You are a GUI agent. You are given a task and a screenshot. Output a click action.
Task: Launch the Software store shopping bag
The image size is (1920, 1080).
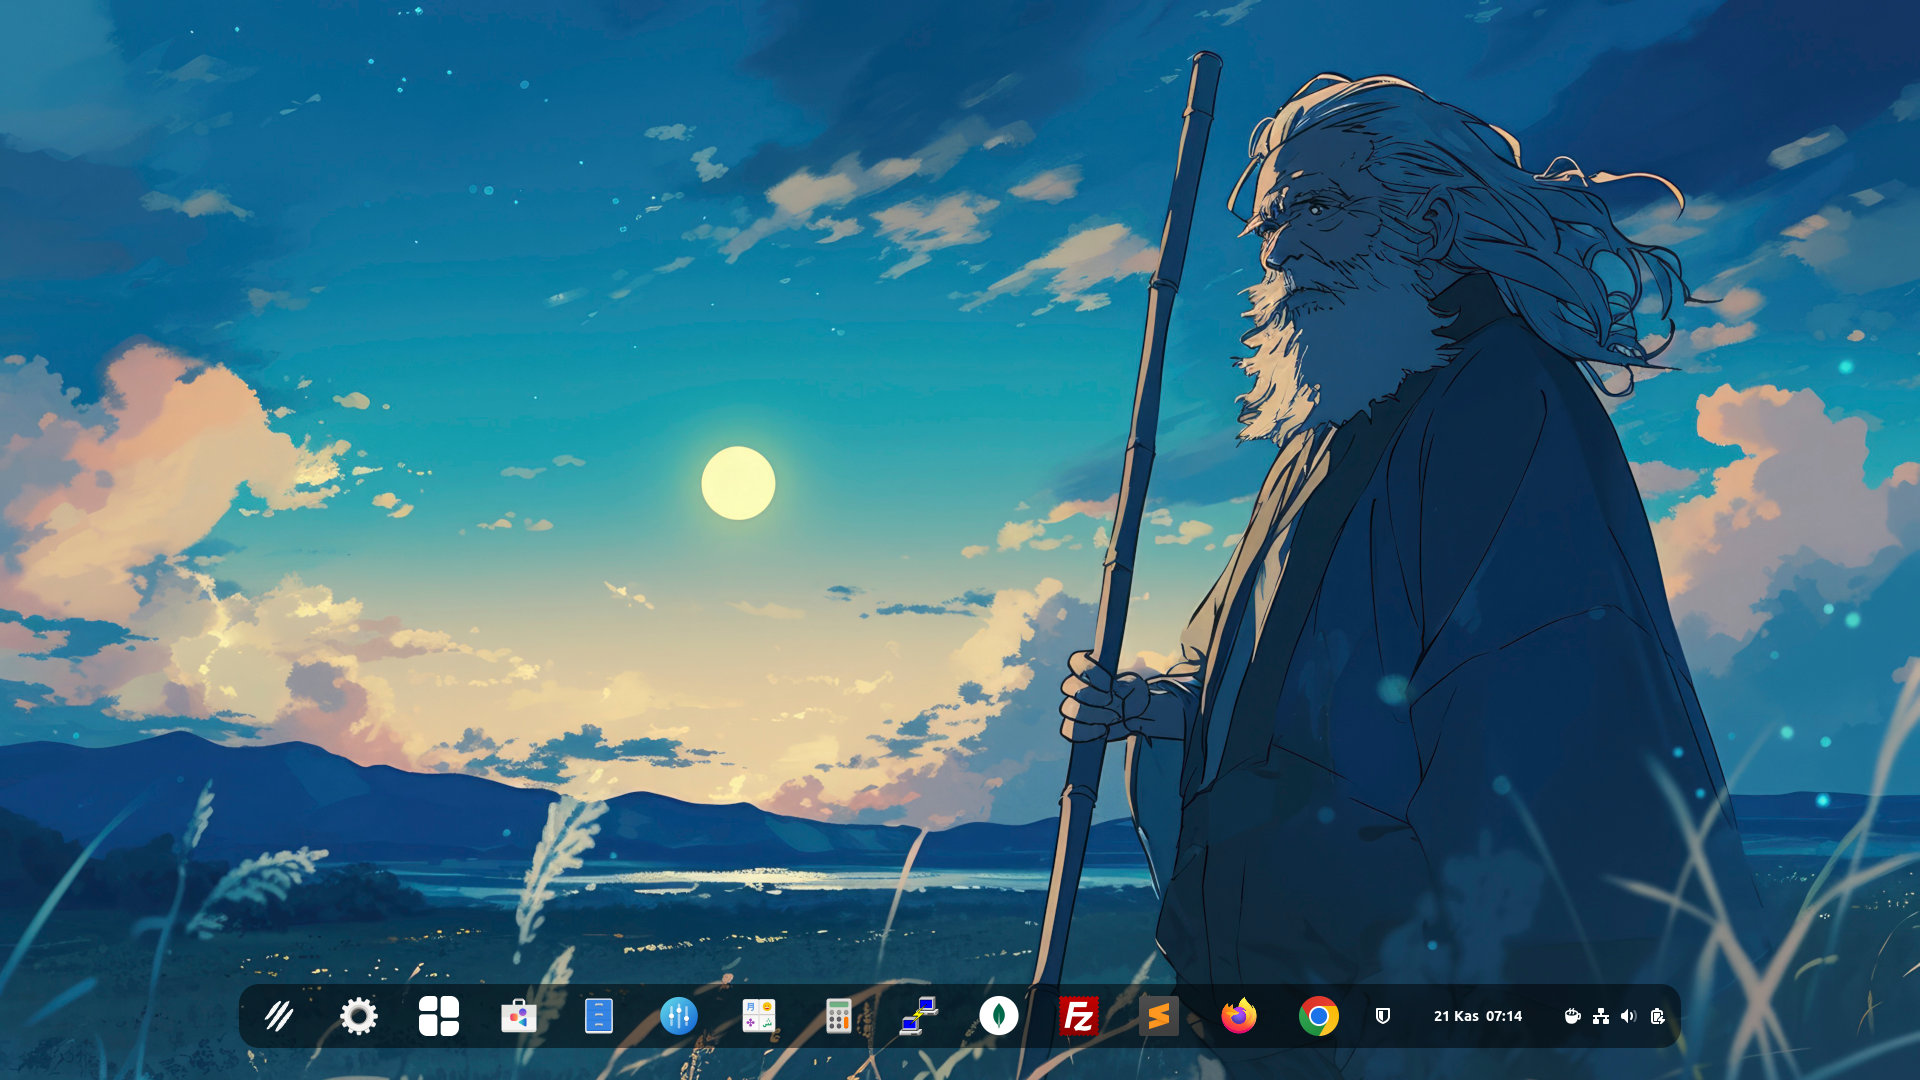click(x=519, y=1016)
